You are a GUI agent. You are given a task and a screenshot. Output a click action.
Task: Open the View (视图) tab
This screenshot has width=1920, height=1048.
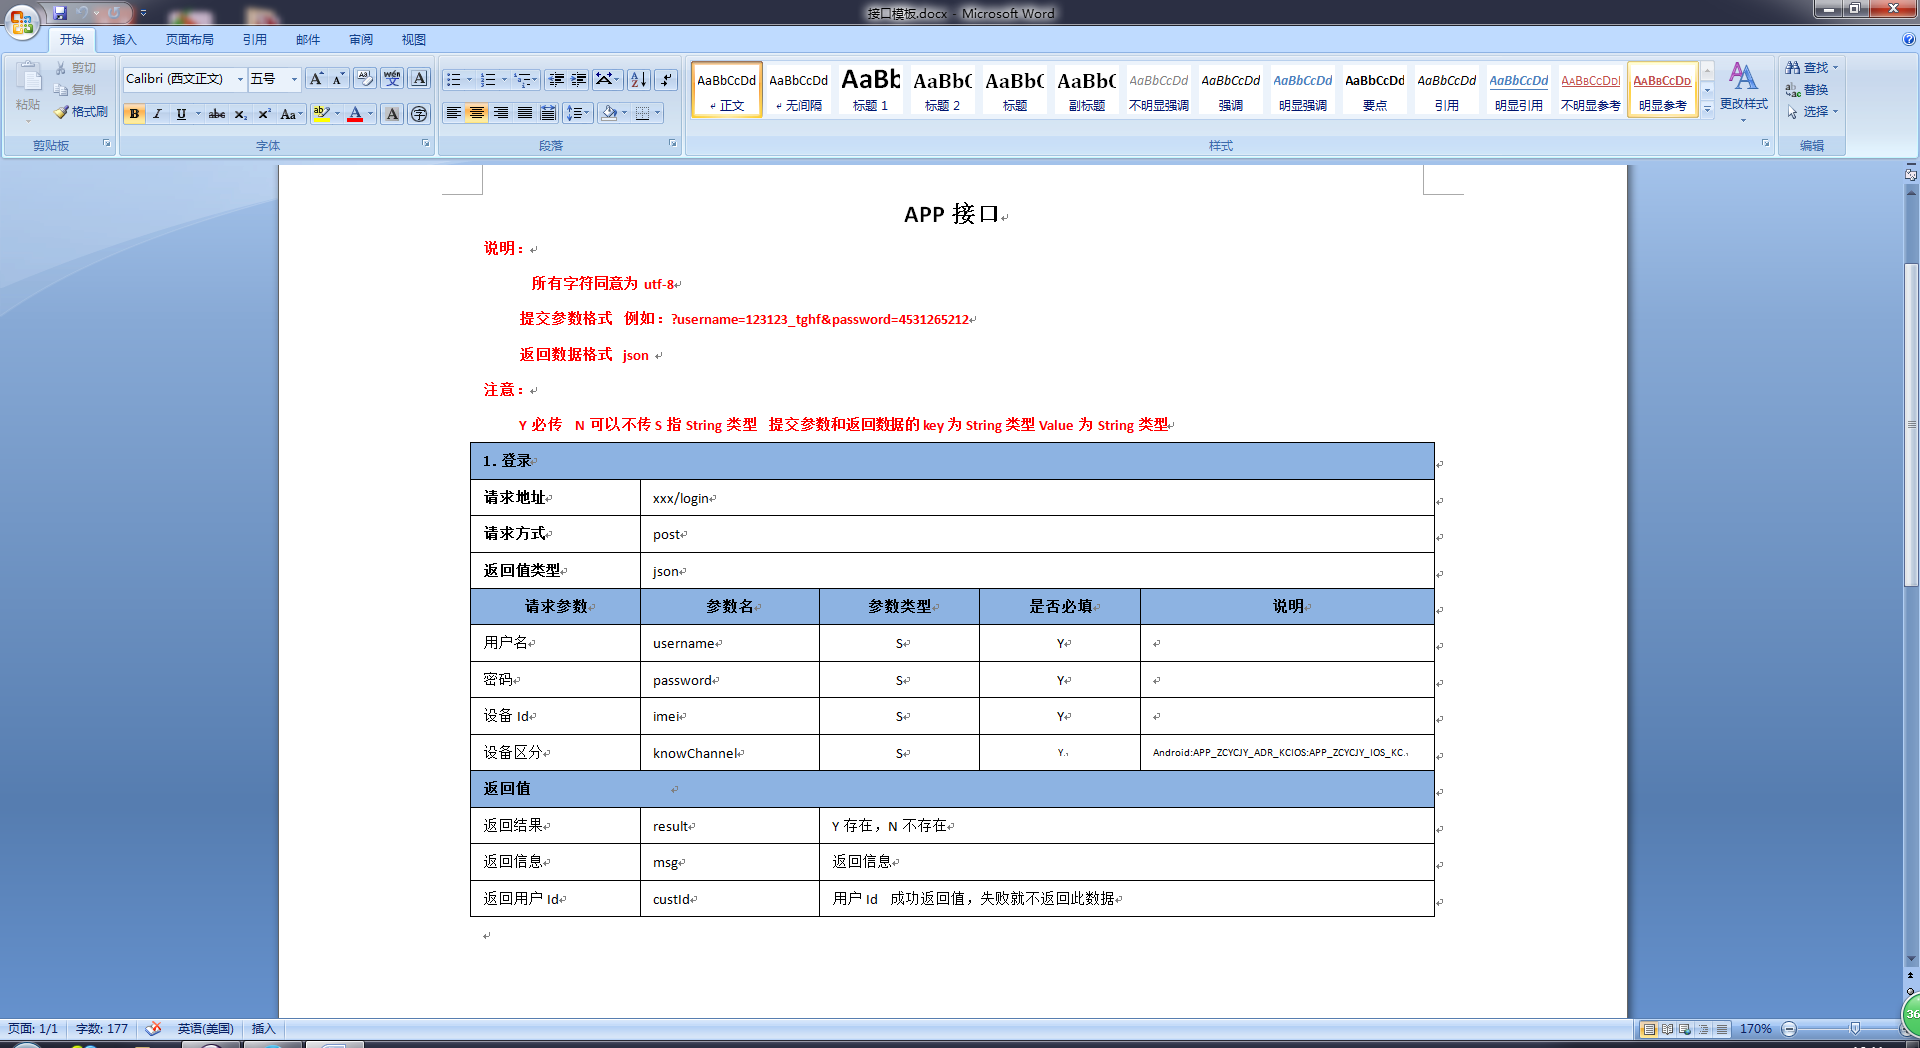(414, 40)
